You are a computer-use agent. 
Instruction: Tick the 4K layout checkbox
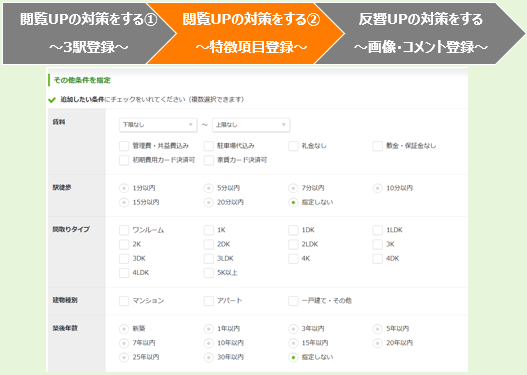[293, 258]
